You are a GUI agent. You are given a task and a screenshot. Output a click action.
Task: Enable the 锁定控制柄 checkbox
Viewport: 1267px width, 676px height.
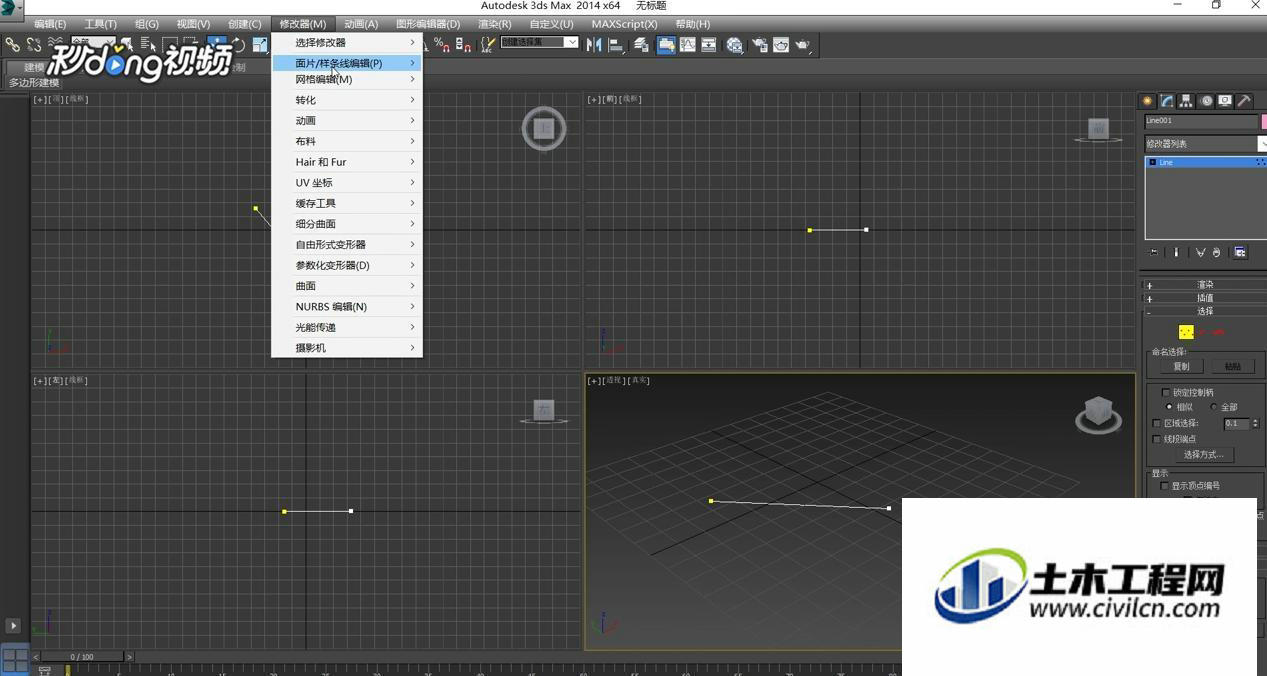click(1166, 393)
